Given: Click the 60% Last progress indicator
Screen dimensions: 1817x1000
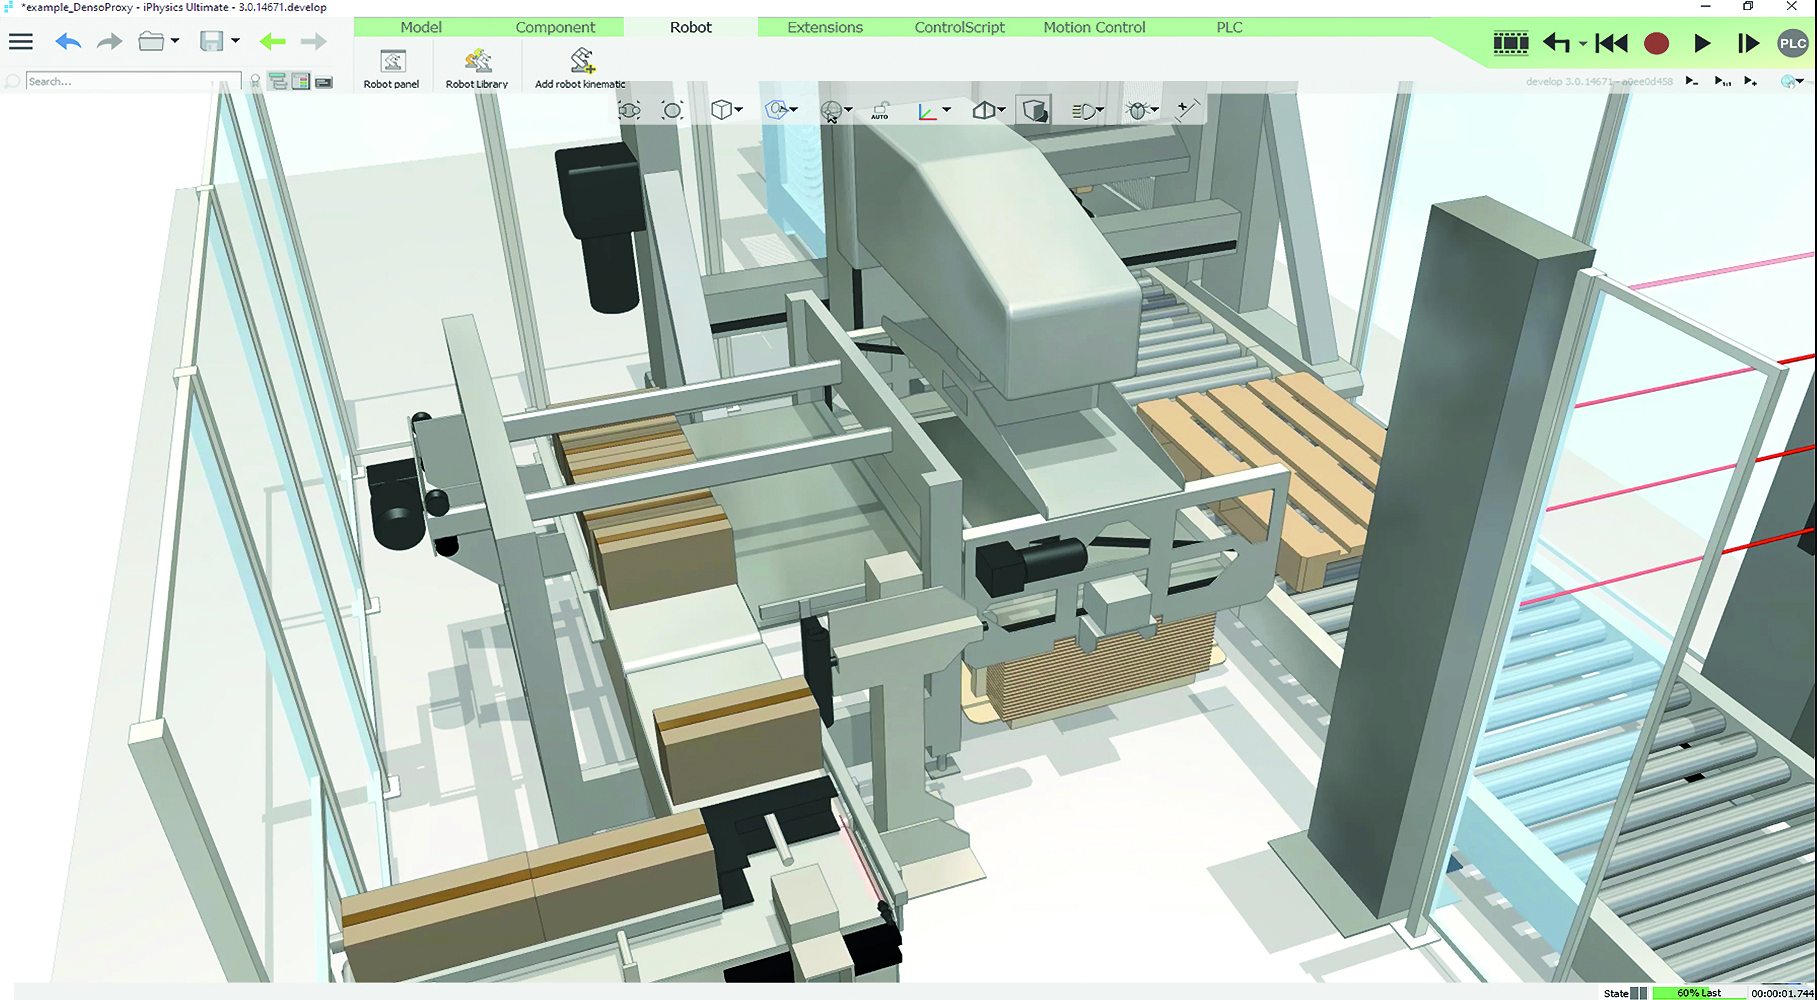Looking at the screenshot, I should 1700,992.
